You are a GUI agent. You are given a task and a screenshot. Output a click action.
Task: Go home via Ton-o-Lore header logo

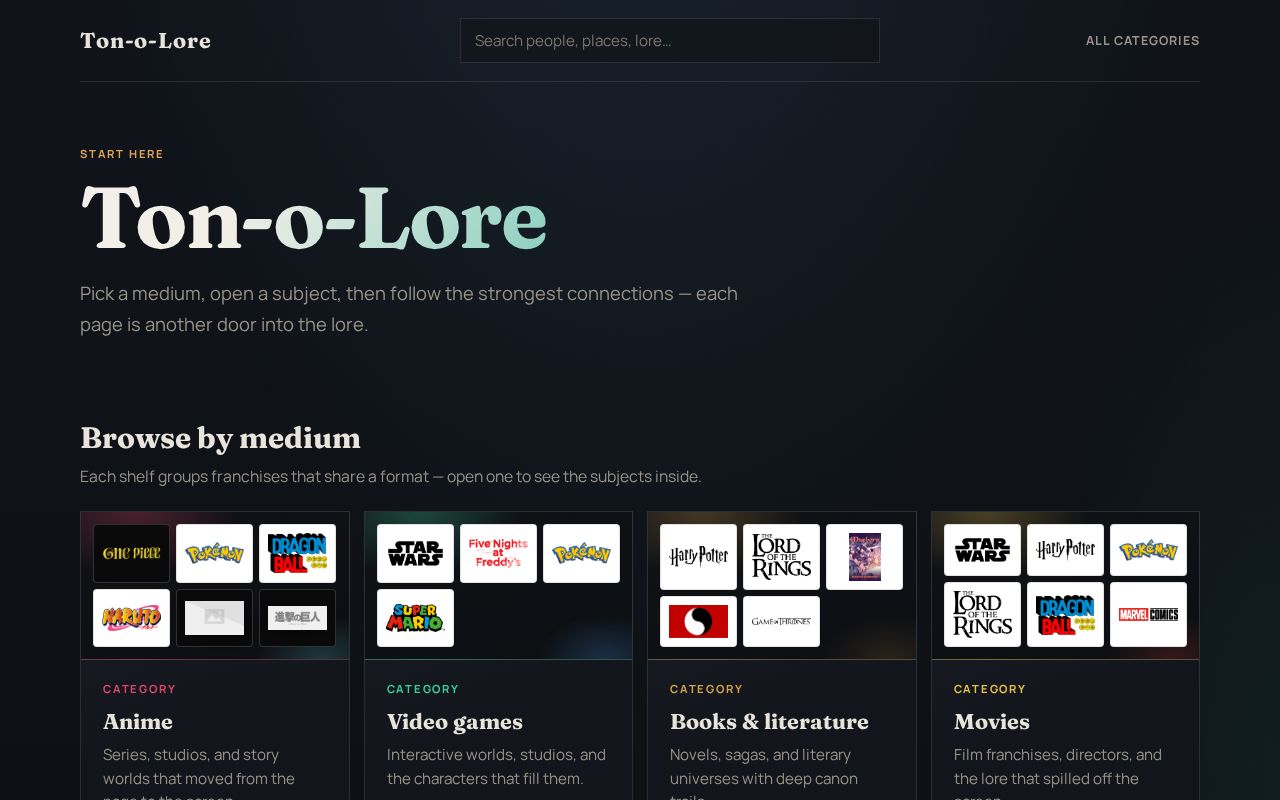pyautogui.click(x=145, y=41)
